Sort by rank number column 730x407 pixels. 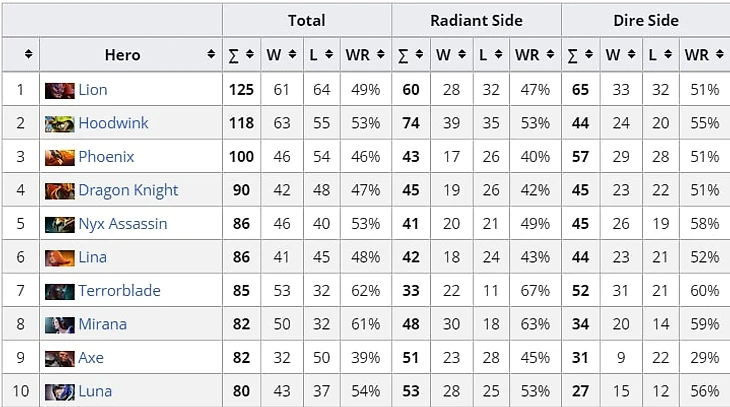click(28, 55)
